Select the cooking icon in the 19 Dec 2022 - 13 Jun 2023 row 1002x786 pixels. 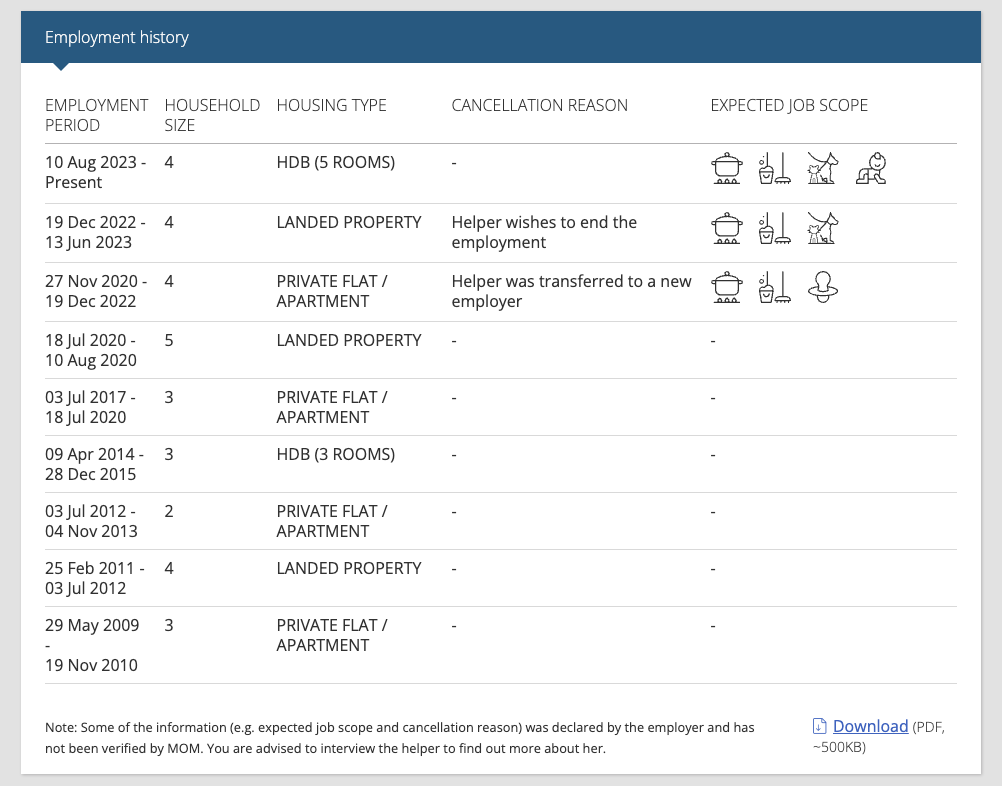(x=727, y=228)
